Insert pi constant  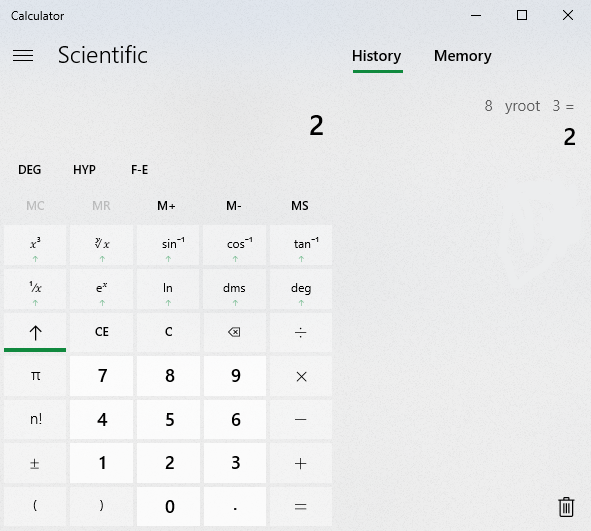point(35,376)
